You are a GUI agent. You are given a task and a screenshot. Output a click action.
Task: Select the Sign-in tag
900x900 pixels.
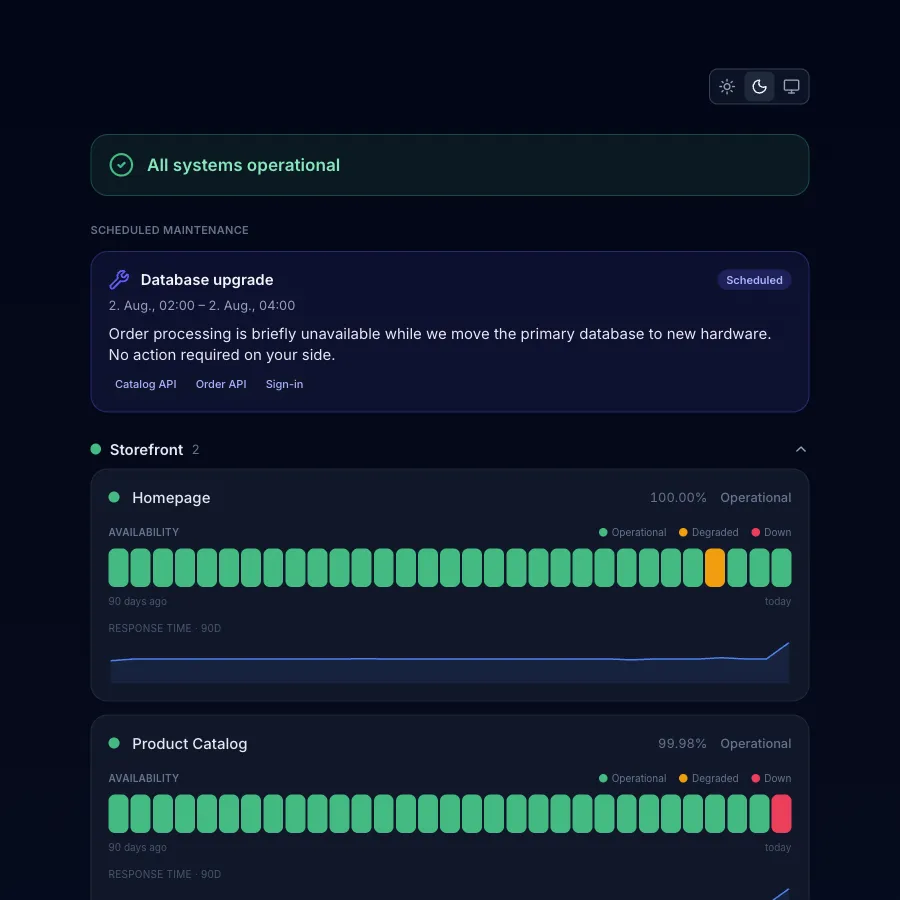pyautogui.click(x=284, y=384)
